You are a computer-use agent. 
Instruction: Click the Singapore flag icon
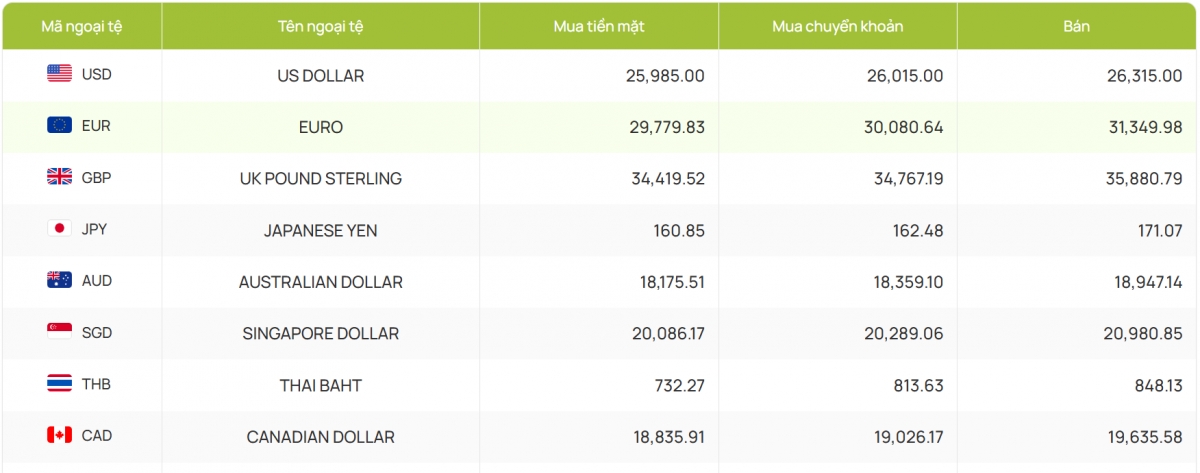point(59,331)
